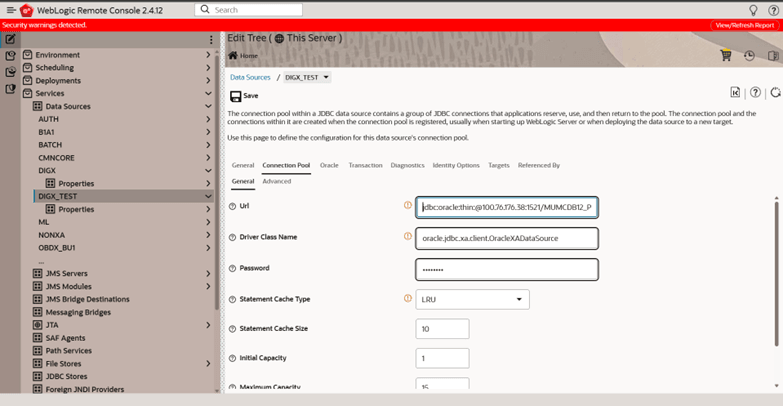Screen dimensions: 783x406
Task: Click the Driver Class Name field
Action: tap(507, 238)
